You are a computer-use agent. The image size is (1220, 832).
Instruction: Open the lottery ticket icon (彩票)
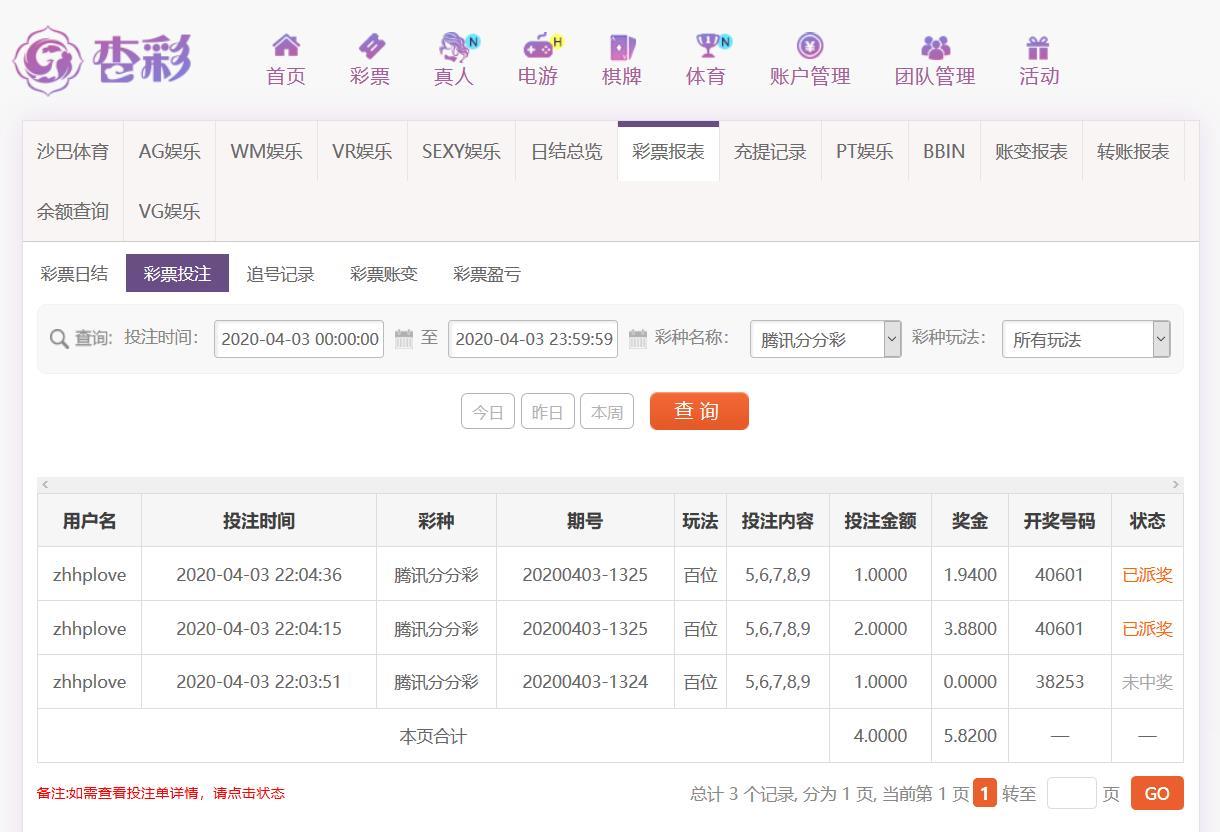[370, 46]
